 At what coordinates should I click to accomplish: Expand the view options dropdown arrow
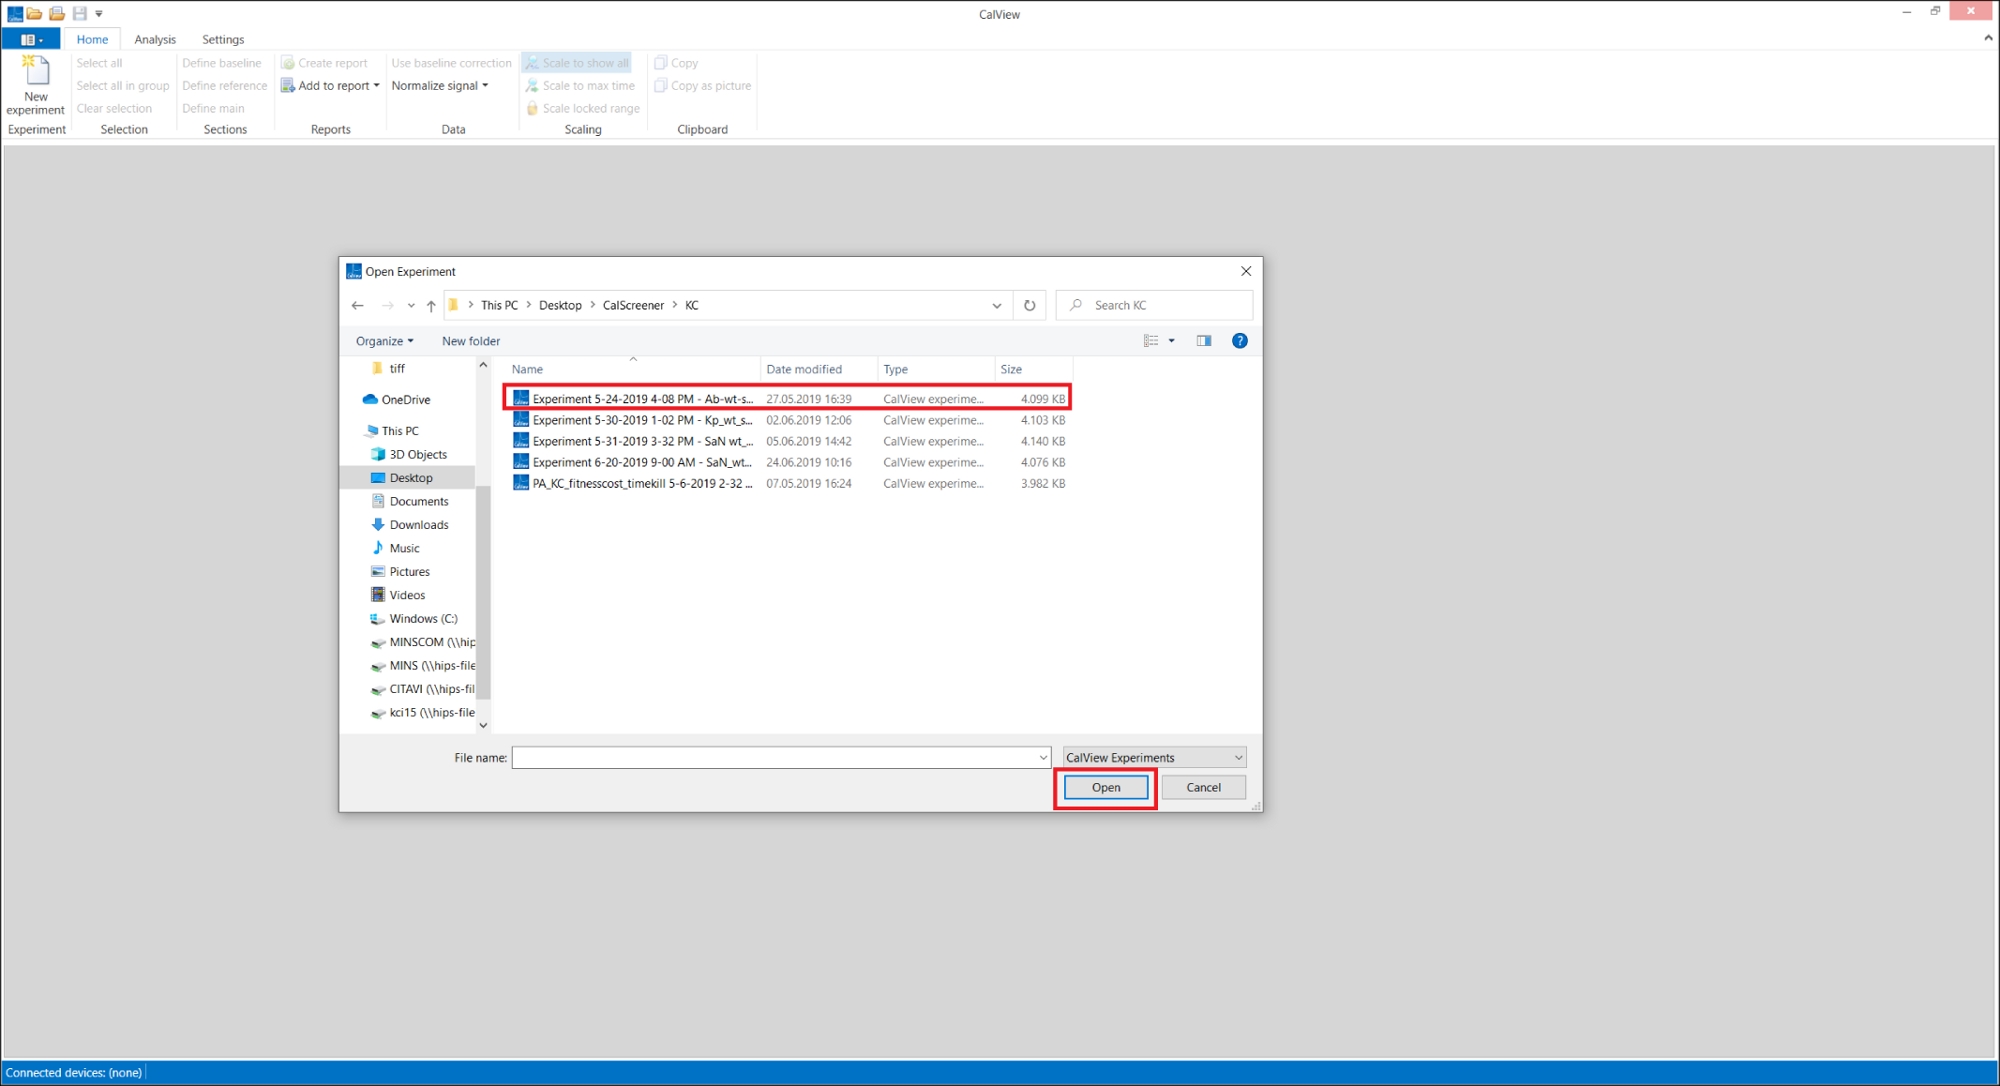[x=1172, y=341]
